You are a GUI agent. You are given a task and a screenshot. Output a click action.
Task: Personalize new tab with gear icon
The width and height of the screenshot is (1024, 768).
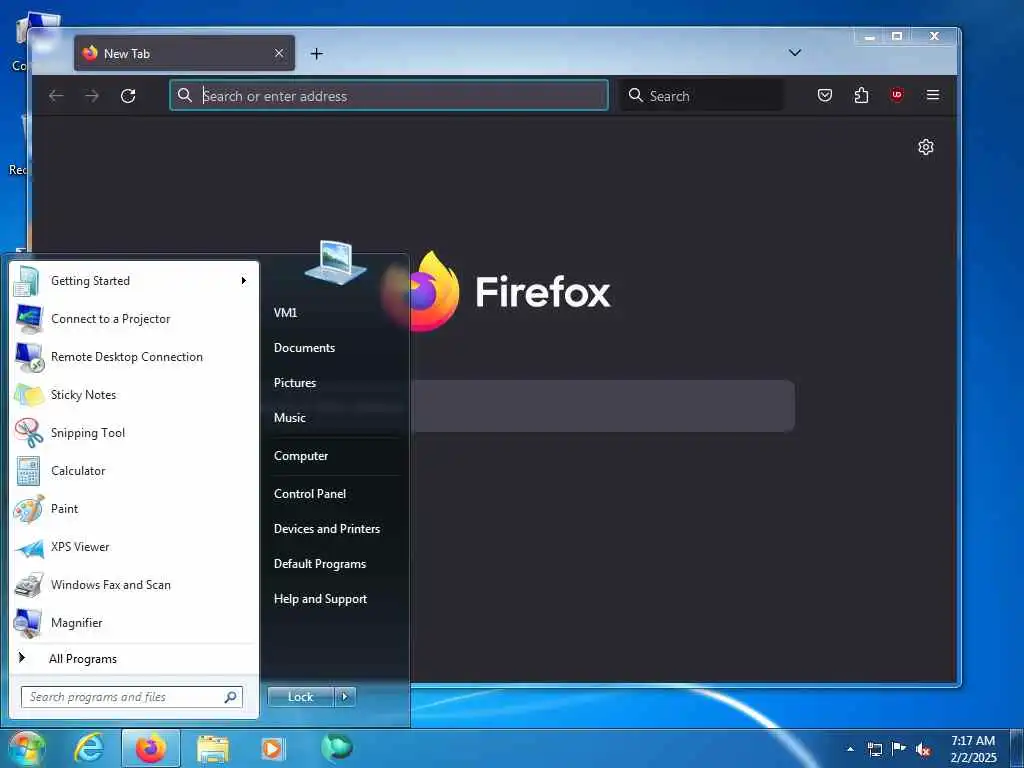pyautogui.click(x=925, y=147)
